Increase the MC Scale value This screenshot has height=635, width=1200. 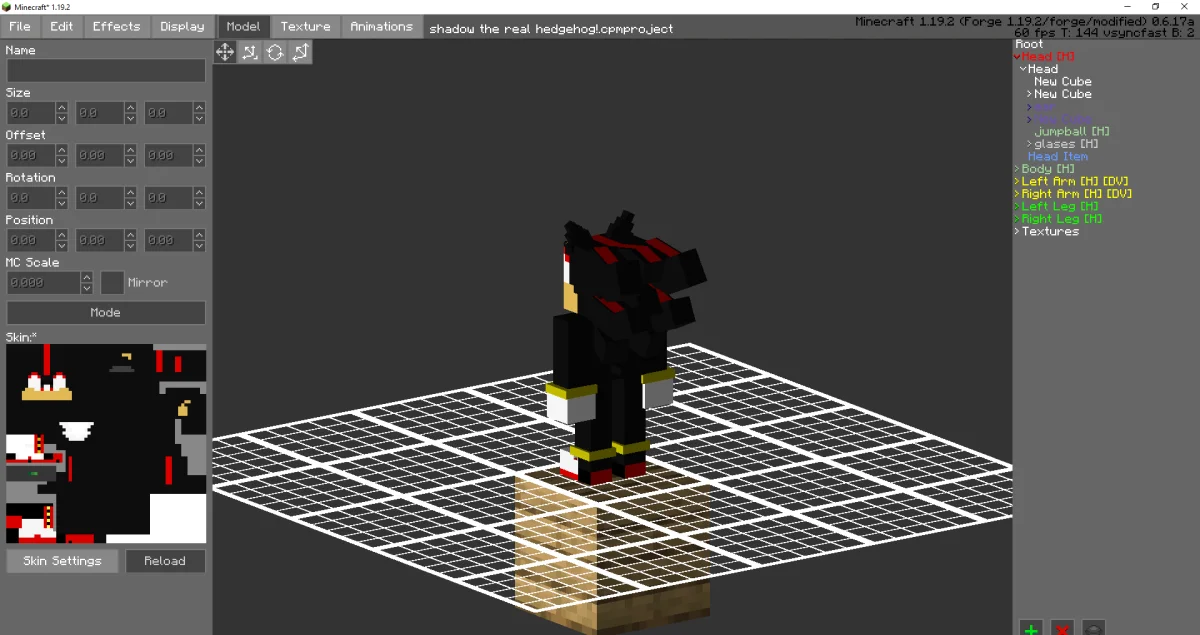point(87,277)
